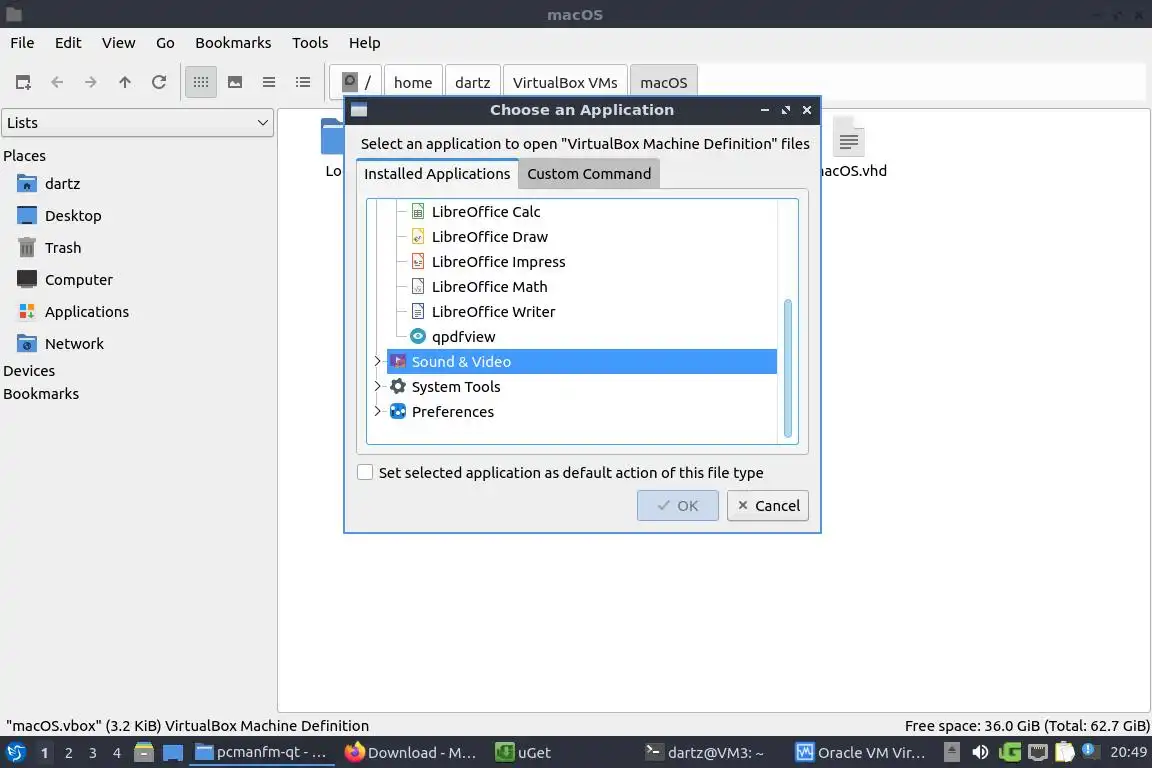Open the Lists side pane dropdown
The width and height of the screenshot is (1152, 768).
pos(137,123)
